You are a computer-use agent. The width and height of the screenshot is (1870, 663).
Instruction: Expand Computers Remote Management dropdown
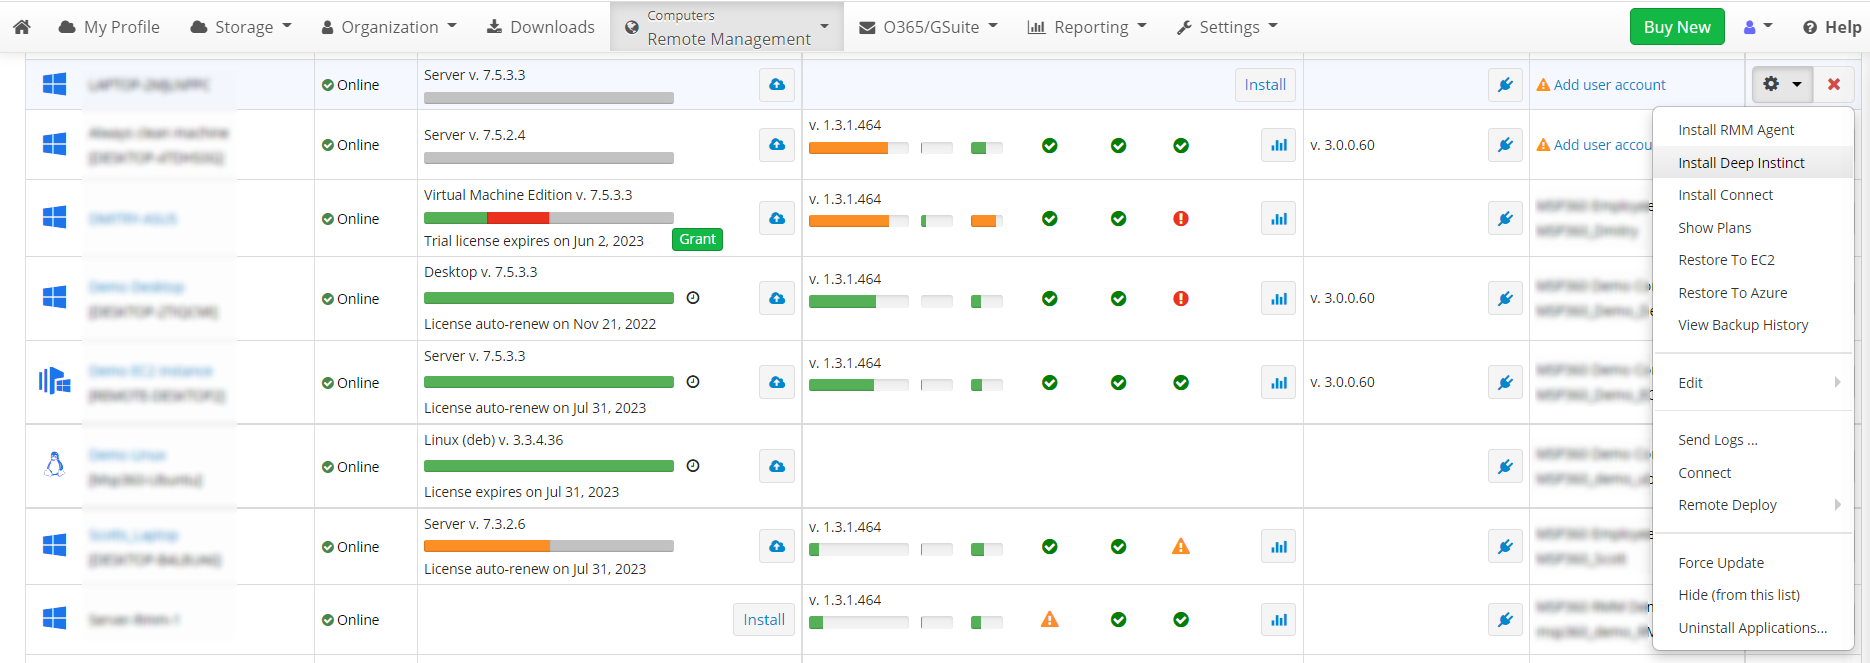727,27
